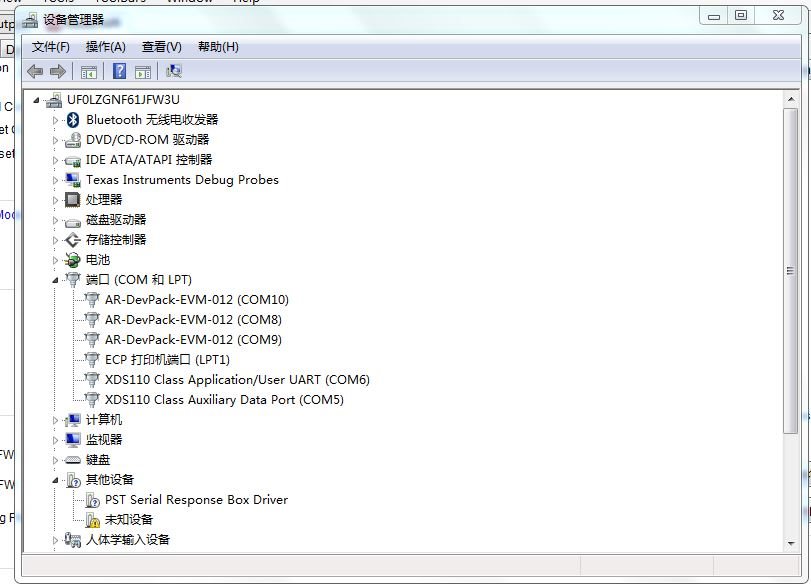811x585 pixels.
Task: Click the Forward arrow toolbar icon
Action: (x=57, y=71)
